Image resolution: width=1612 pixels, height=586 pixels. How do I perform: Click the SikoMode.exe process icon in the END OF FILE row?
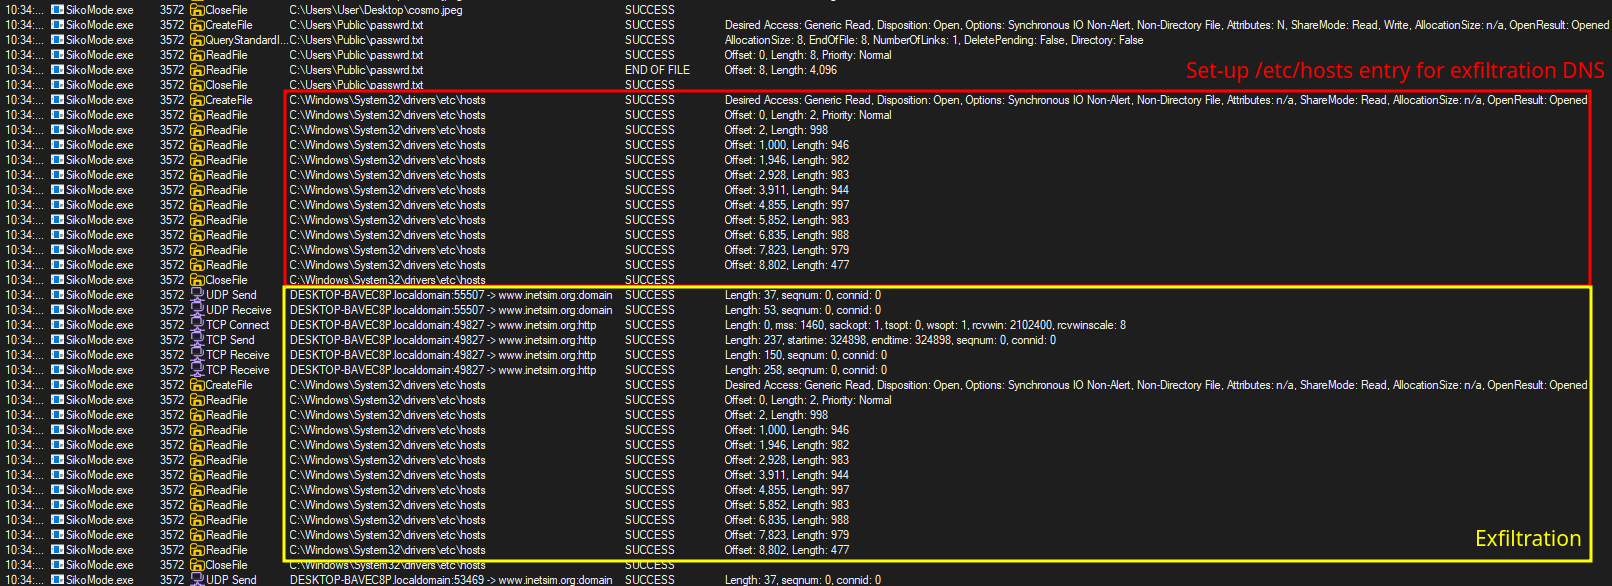[x=58, y=70]
